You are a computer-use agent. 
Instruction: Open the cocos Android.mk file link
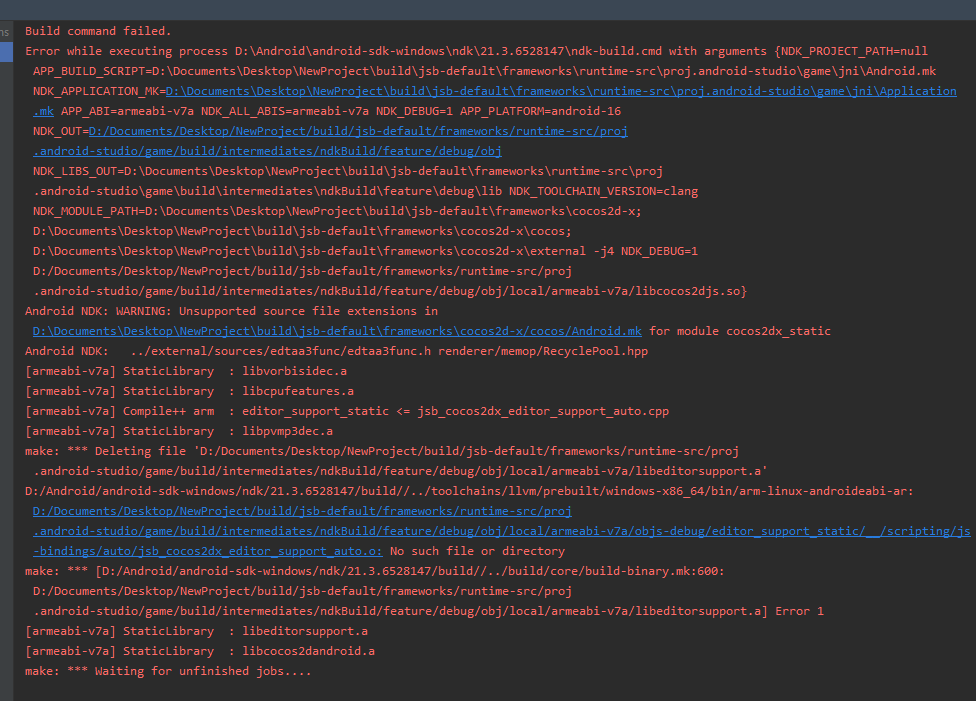click(x=336, y=331)
